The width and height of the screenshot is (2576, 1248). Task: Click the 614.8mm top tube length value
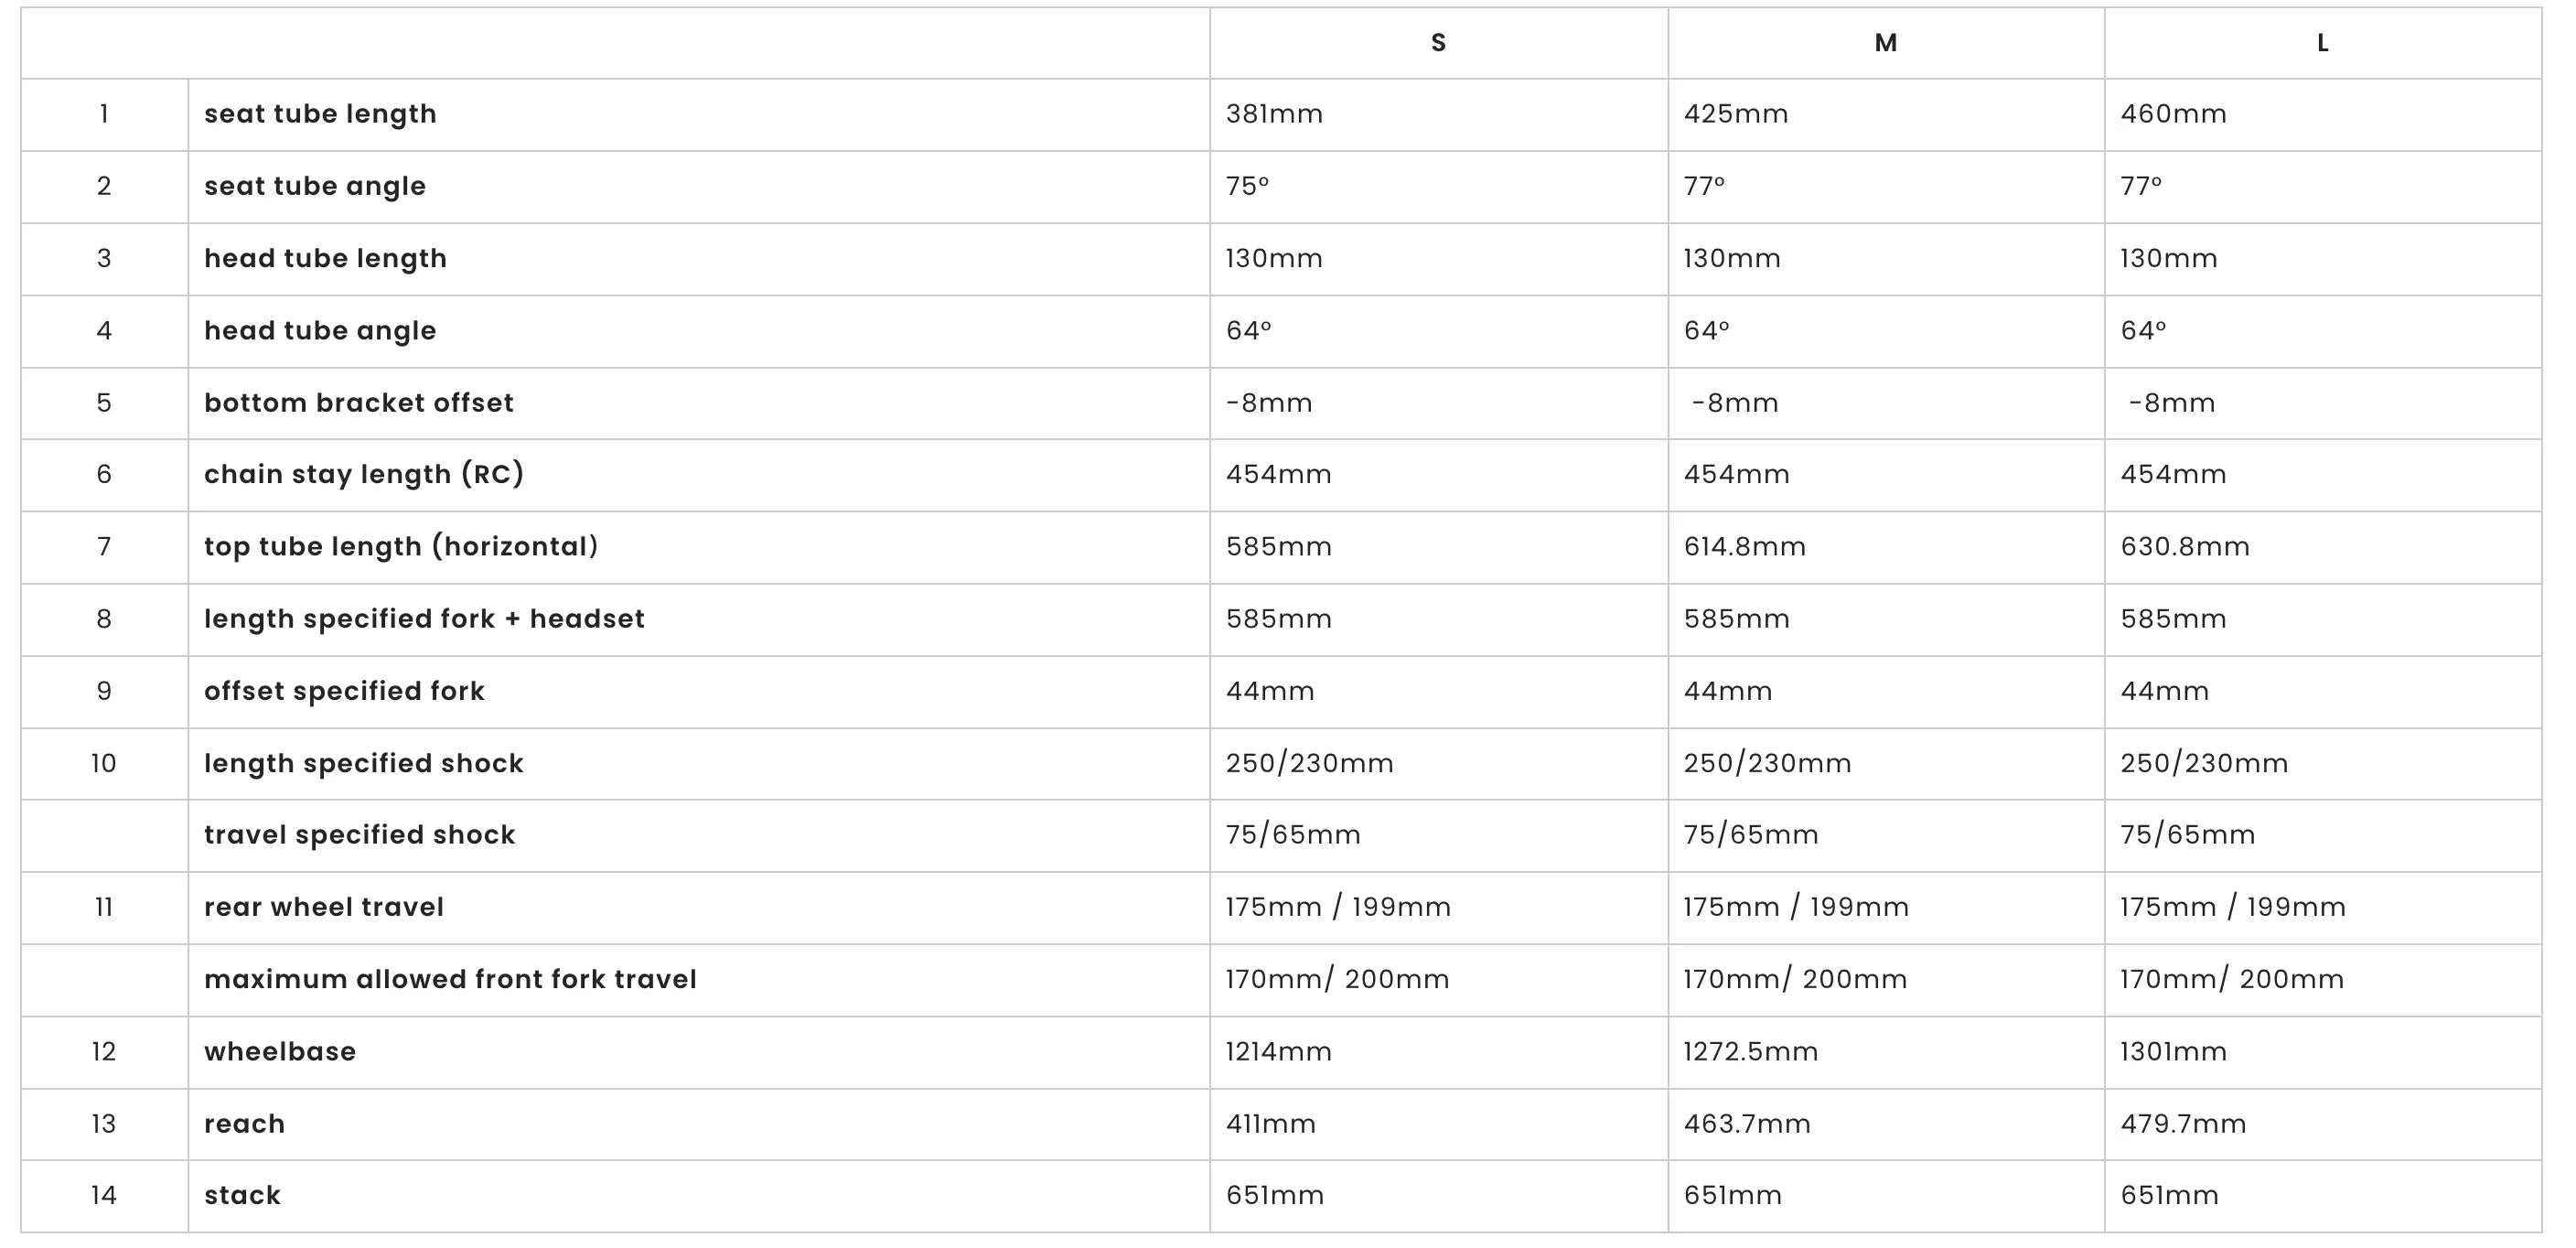click(x=1745, y=547)
